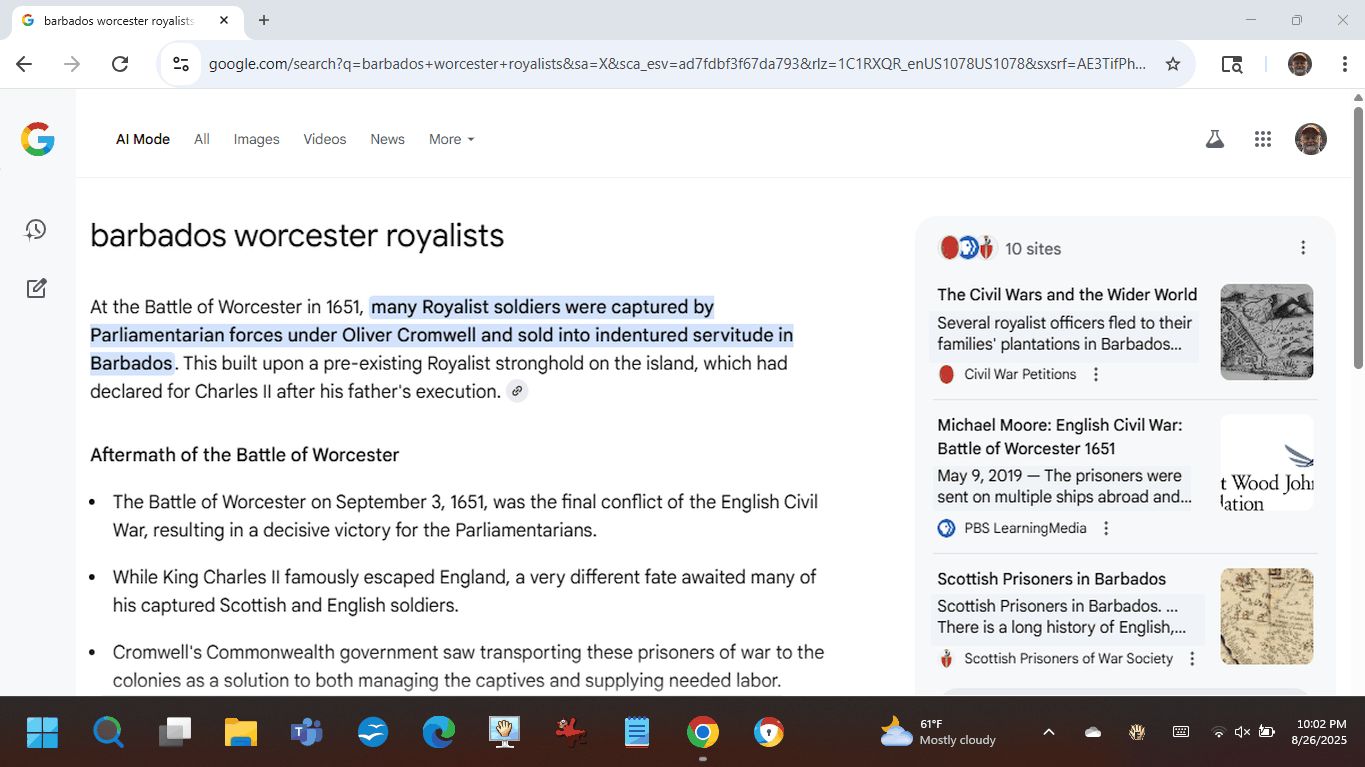The height and width of the screenshot is (767, 1365).
Task: Click the Google logo
Action: [37, 140]
